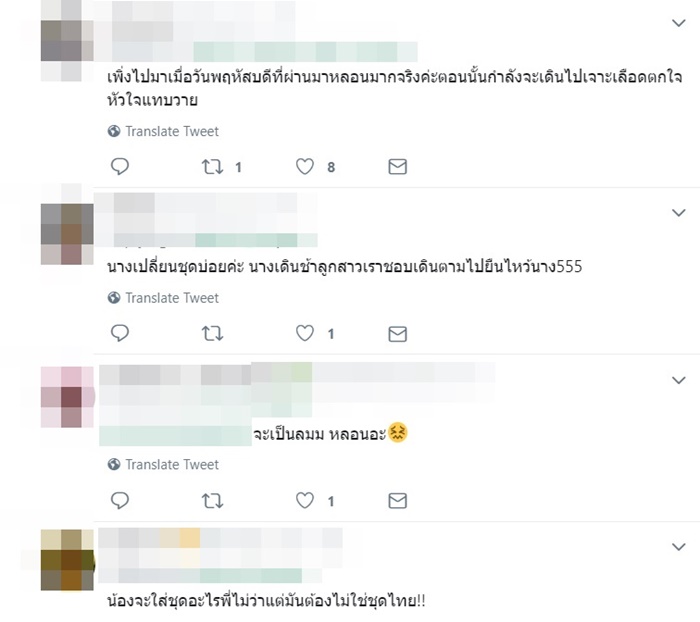Expand the options chevron on second tweet

[679, 213]
